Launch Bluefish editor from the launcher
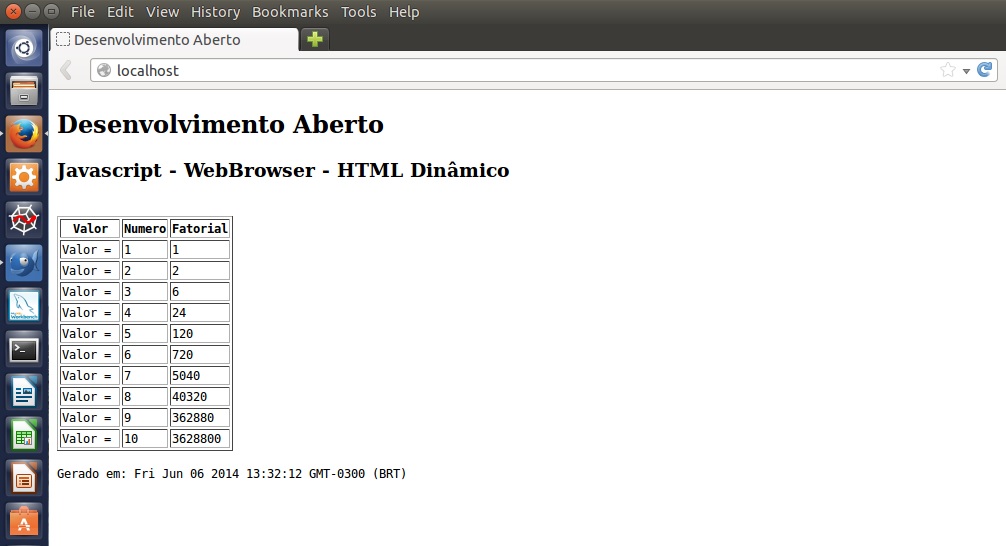This screenshot has width=1006, height=546. click(x=24, y=263)
